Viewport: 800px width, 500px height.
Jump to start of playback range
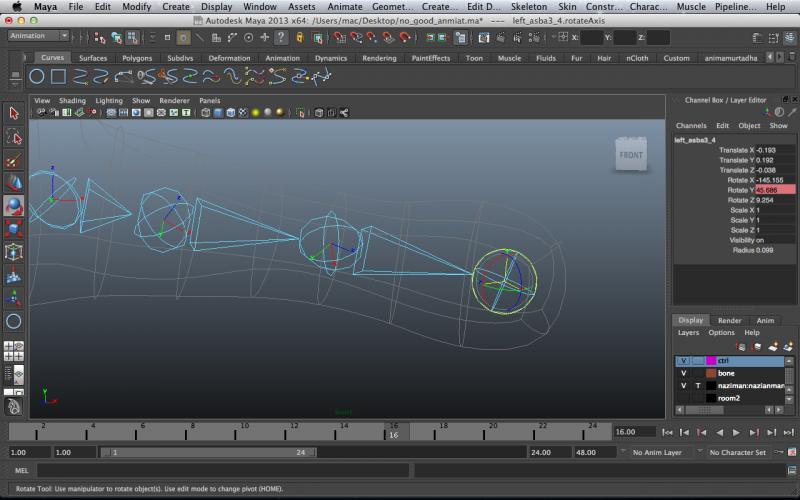pyautogui.click(x=667, y=432)
